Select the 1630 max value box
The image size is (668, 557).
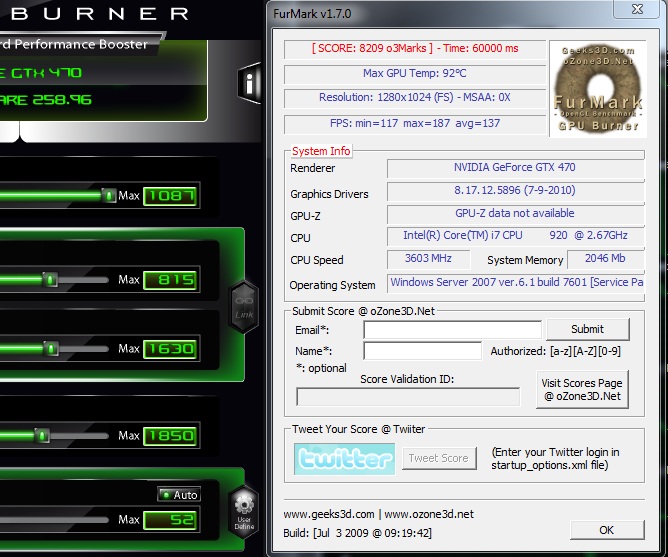(170, 349)
